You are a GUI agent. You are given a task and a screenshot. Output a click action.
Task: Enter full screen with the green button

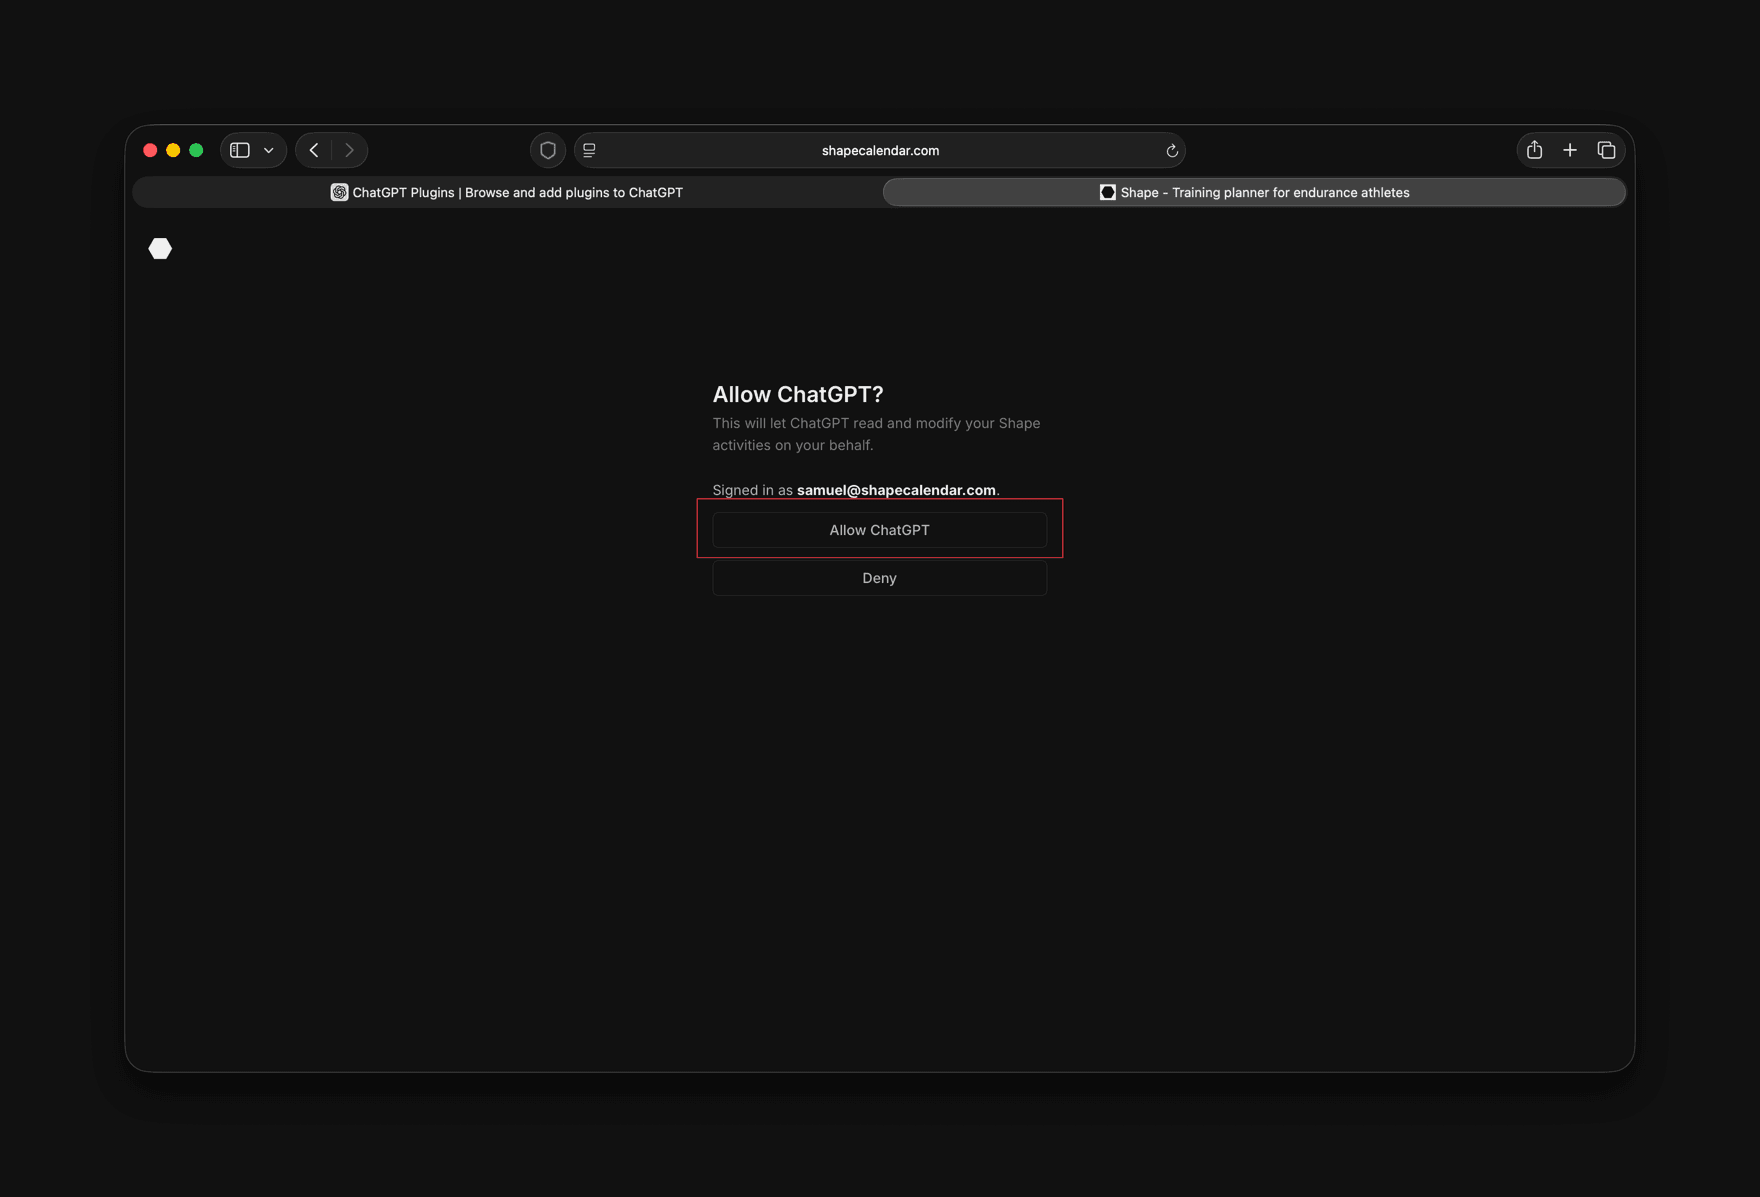click(196, 150)
